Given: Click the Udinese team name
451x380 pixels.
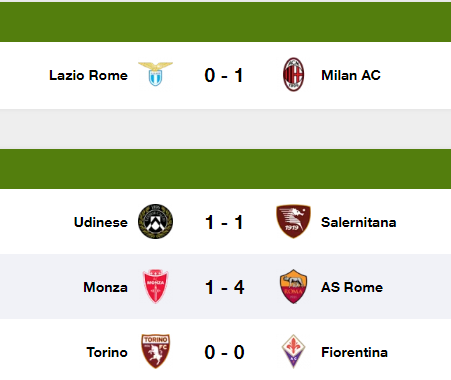Looking at the screenshot, I should click(101, 222).
